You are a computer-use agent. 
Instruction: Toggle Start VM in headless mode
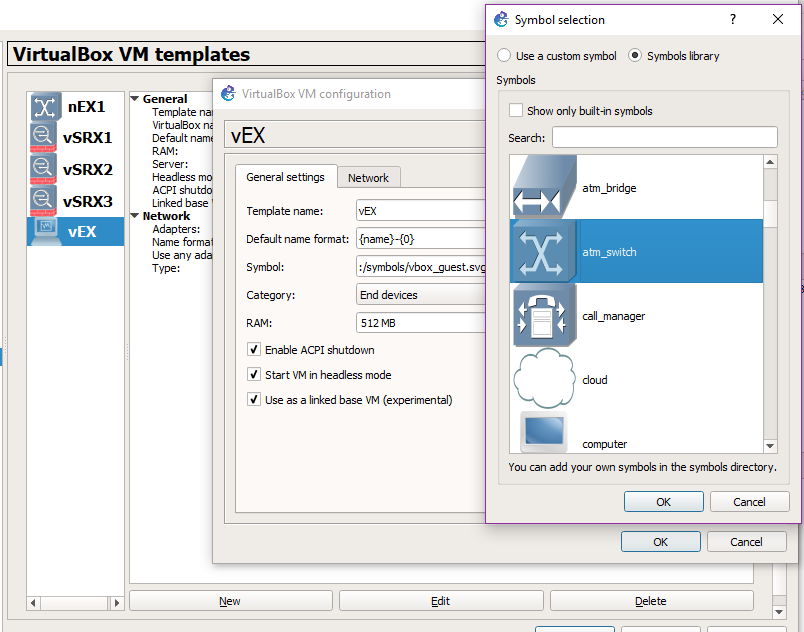pyautogui.click(x=254, y=375)
